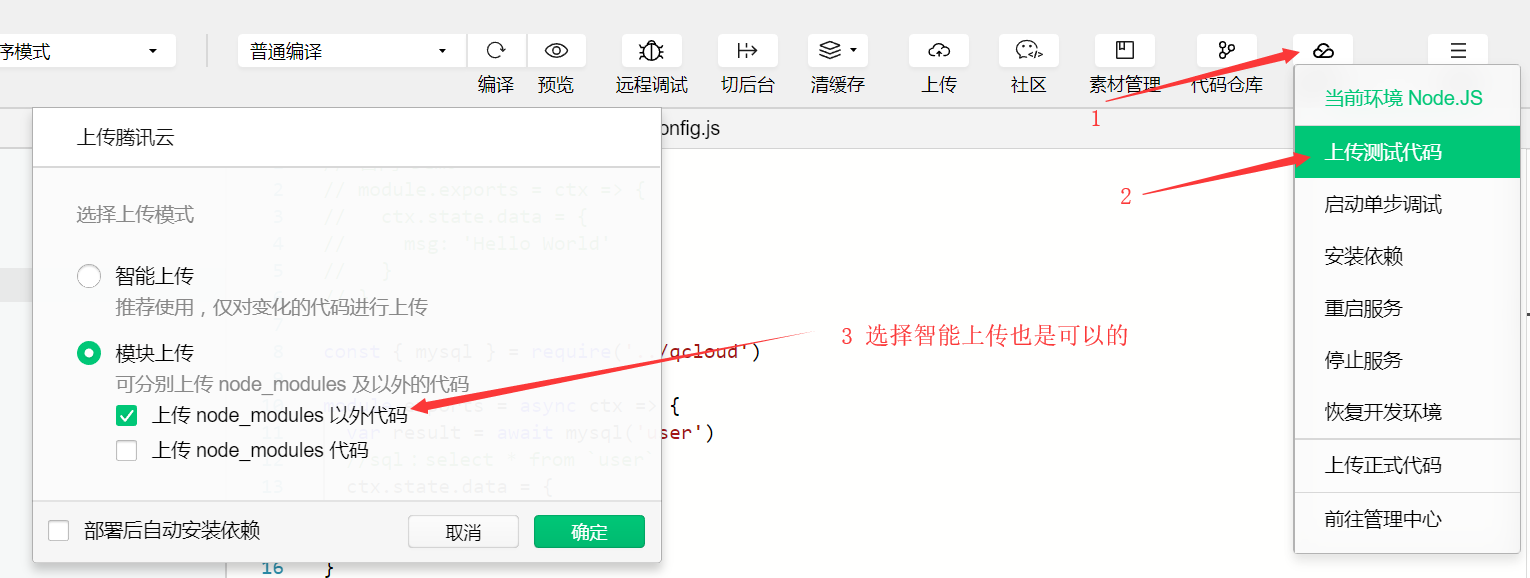Enable 部署后自动安装依赖 checkbox
The height and width of the screenshot is (578, 1530).
59,531
